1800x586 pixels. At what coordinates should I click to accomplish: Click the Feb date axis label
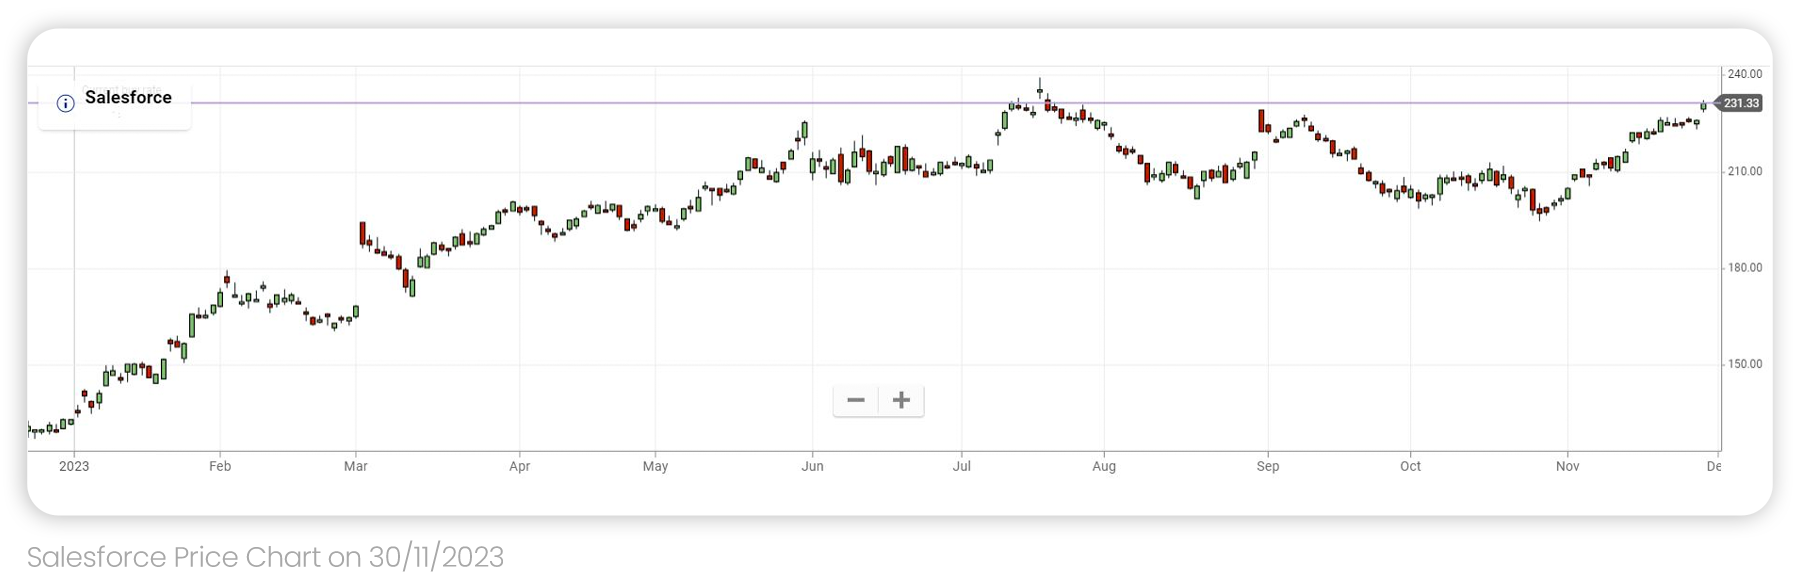tap(220, 466)
